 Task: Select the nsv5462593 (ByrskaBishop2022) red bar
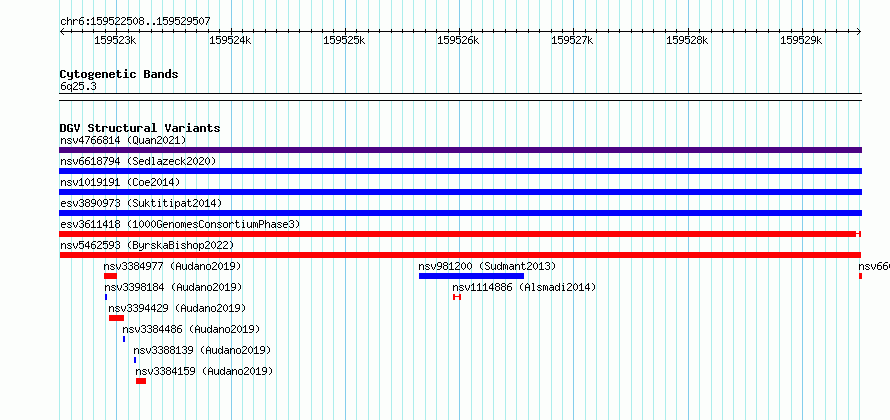(x=460, y=255)
